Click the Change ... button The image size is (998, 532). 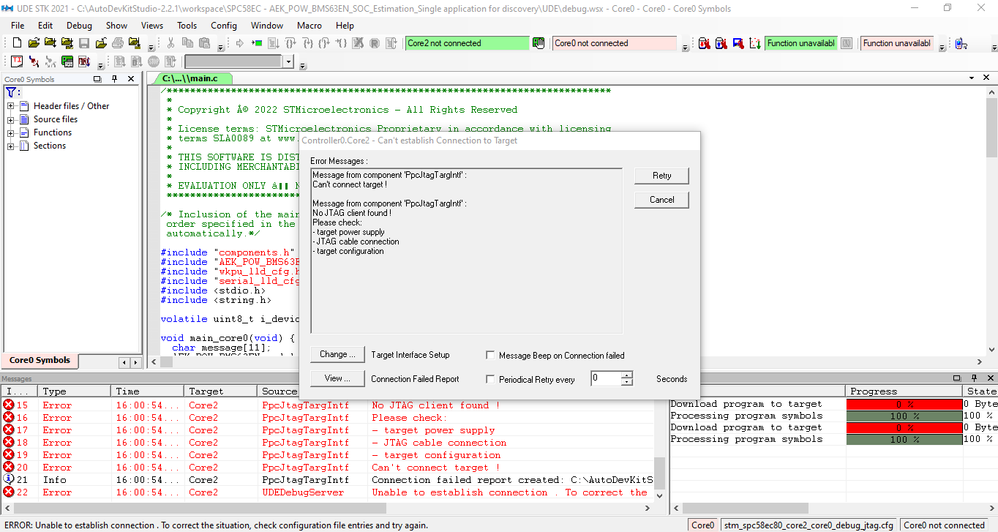(337, 354)
